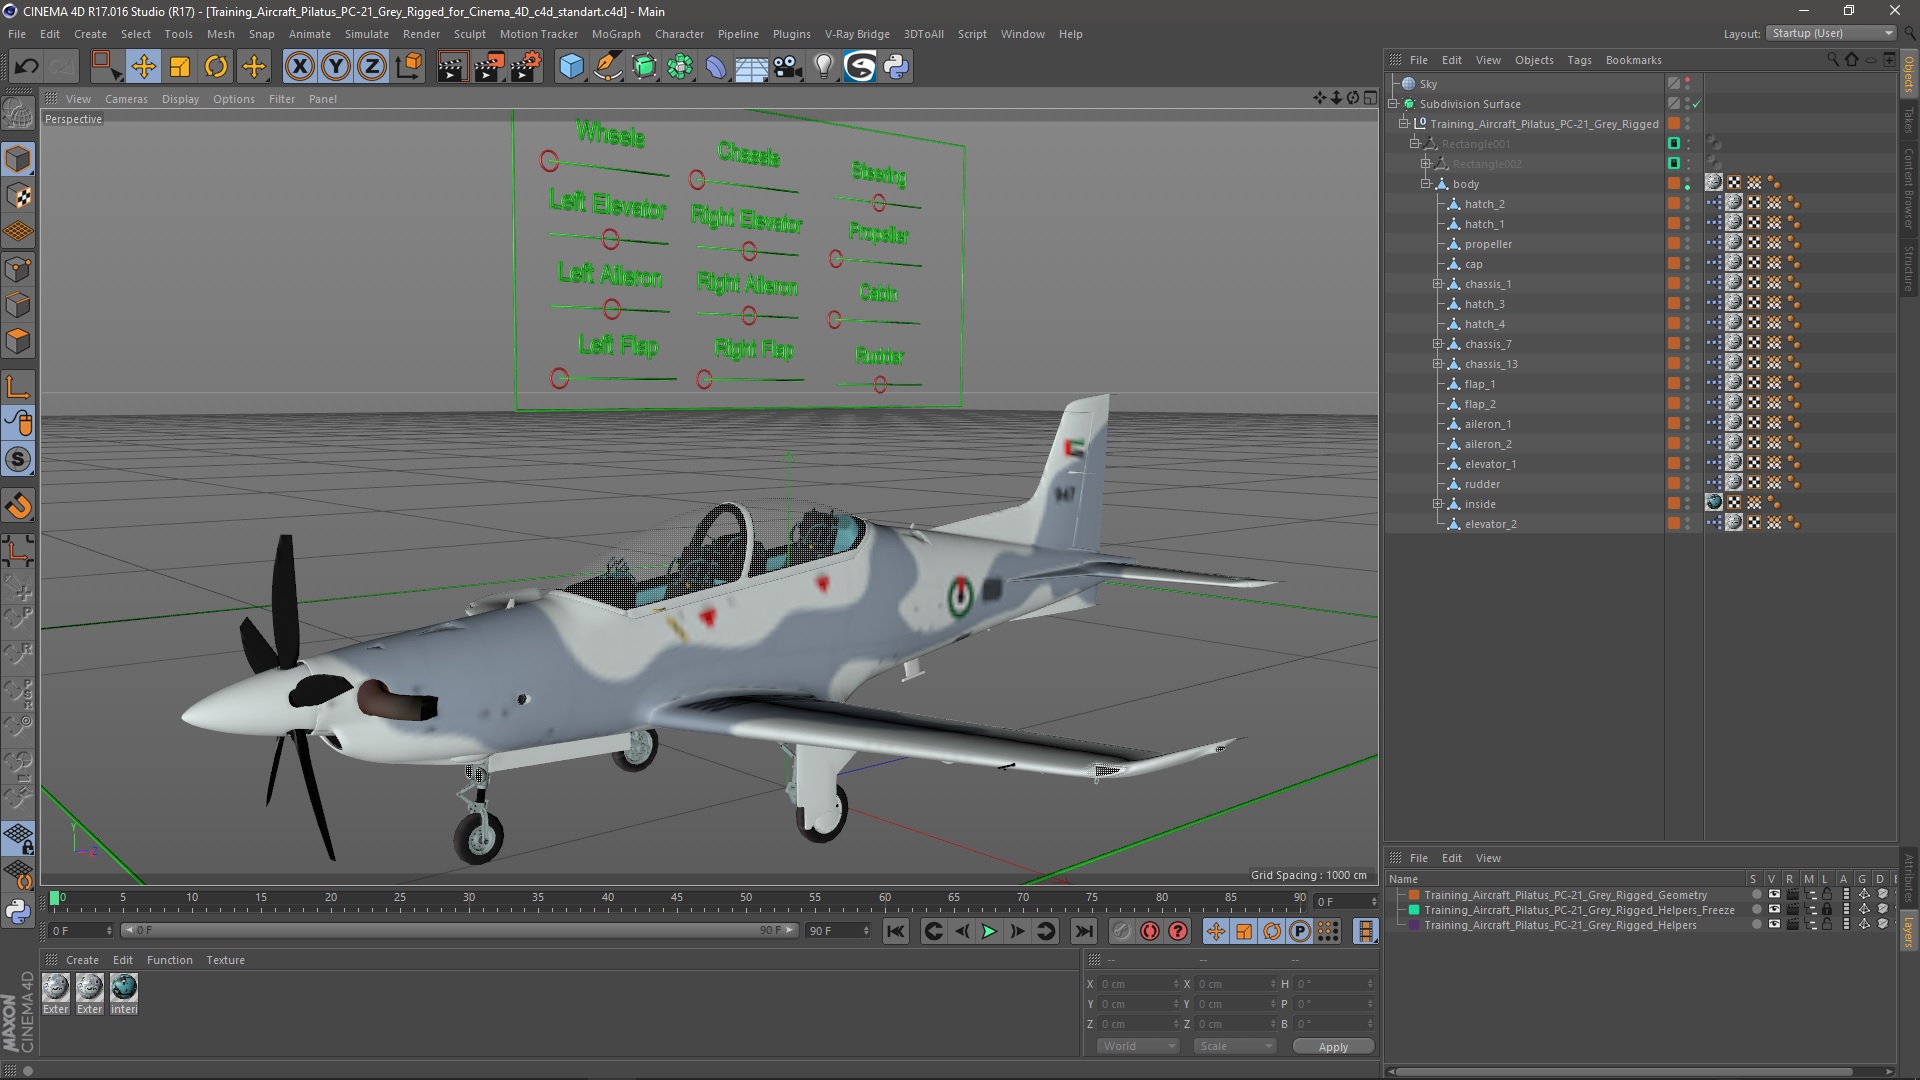Switch to Texture mode icon
This screenshot has width=1920, height=1080.
[x=18, y=196]
